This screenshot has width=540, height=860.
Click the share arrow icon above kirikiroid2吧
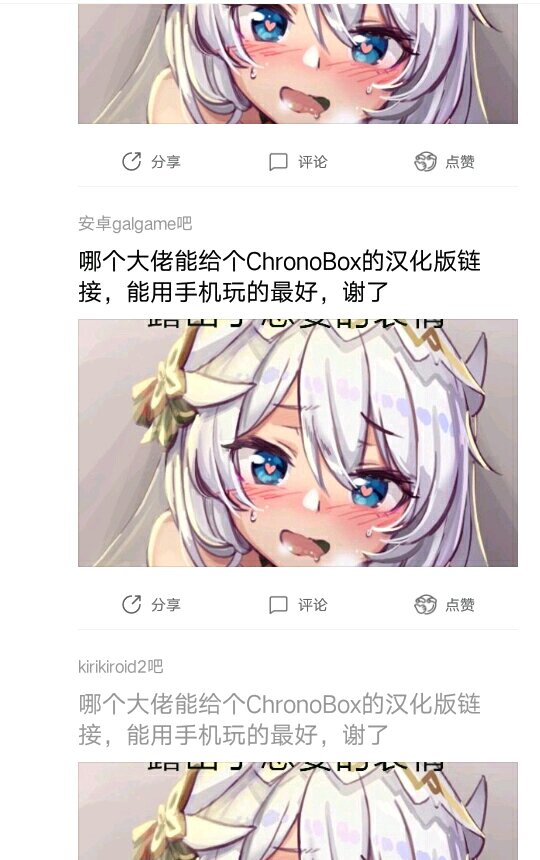(x=132, y=604)
